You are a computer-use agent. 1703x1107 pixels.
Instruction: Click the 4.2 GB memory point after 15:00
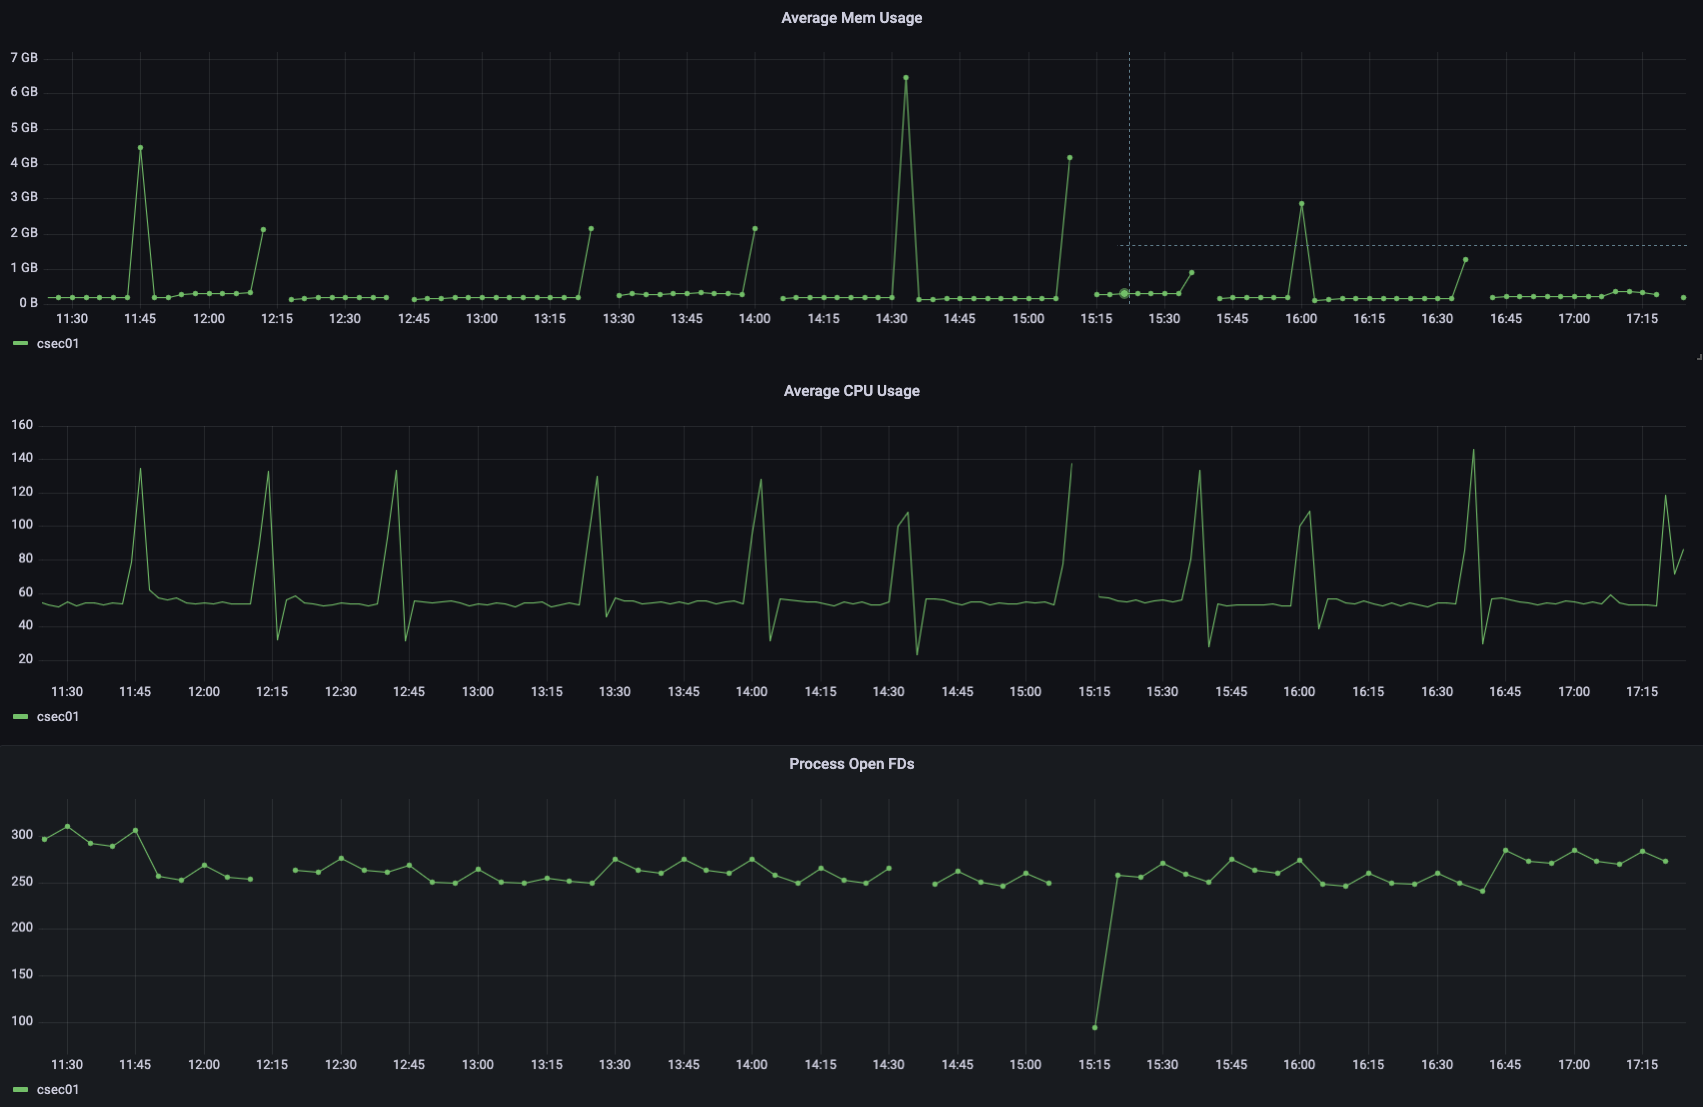pyautogui.click(x=1070, y=158)
